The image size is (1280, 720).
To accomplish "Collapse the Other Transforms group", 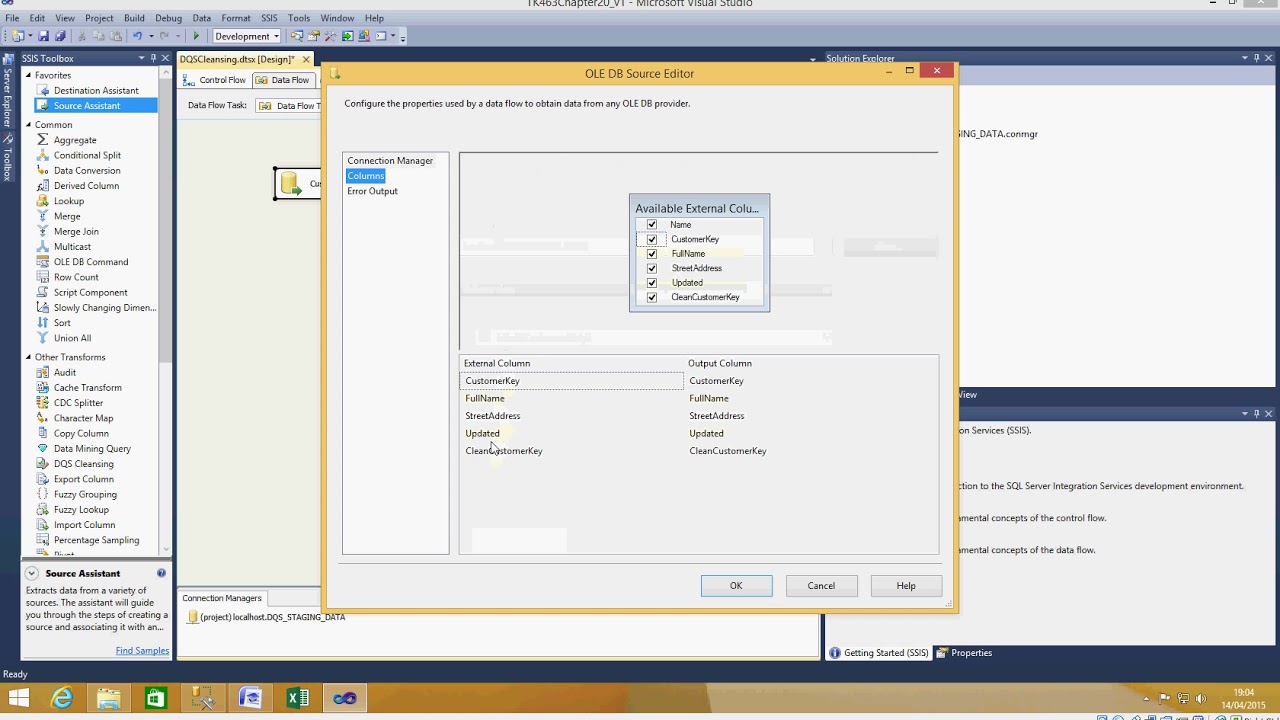I will coord(28,357).
